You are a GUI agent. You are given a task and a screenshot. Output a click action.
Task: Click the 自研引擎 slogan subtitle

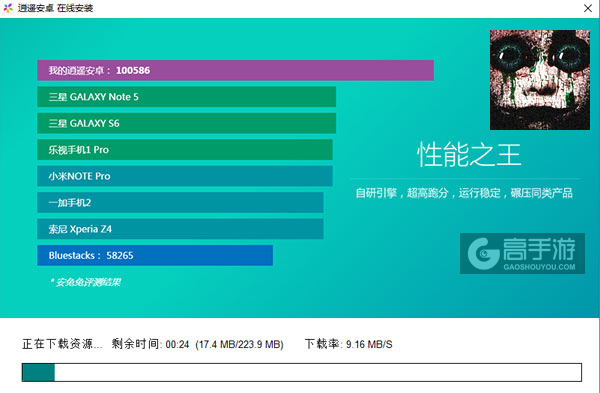click(x=464, y=193)
